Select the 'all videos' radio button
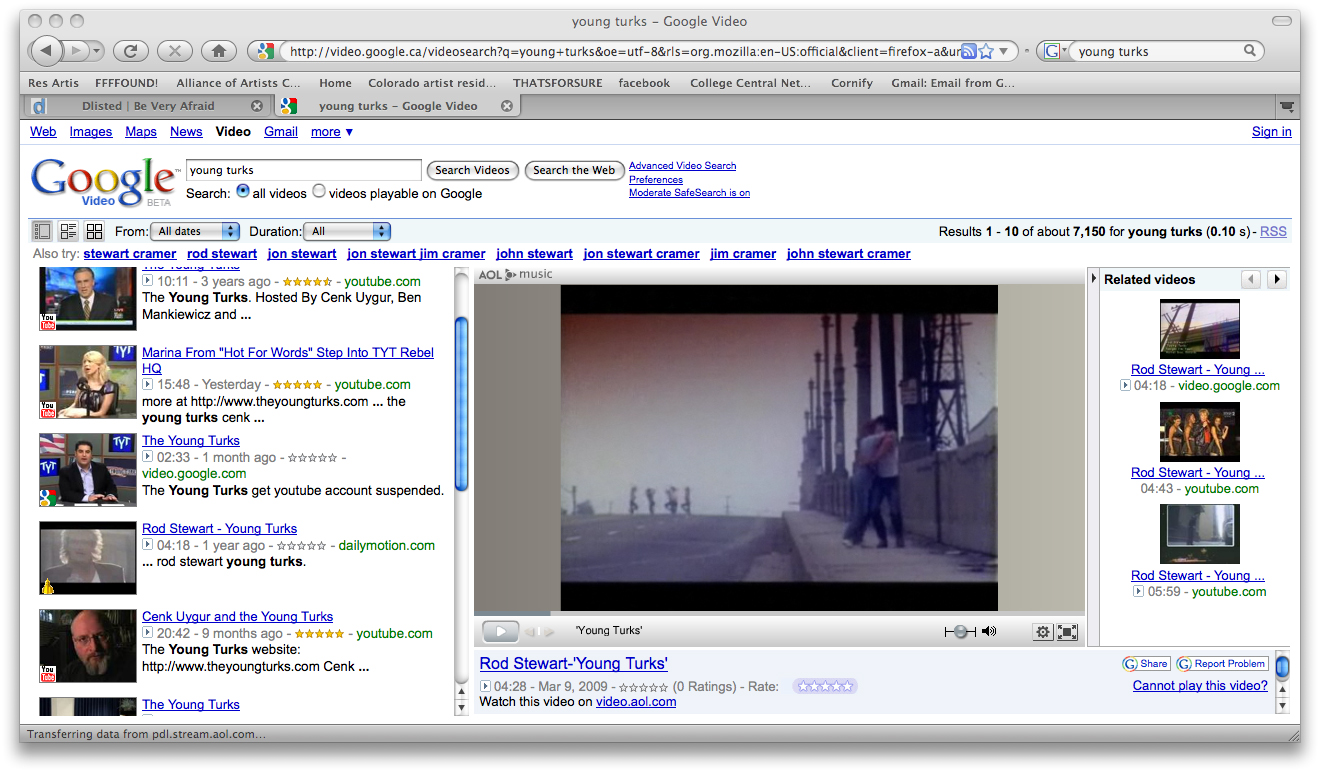Screen dimensions: 1320x772 (243, 192)
